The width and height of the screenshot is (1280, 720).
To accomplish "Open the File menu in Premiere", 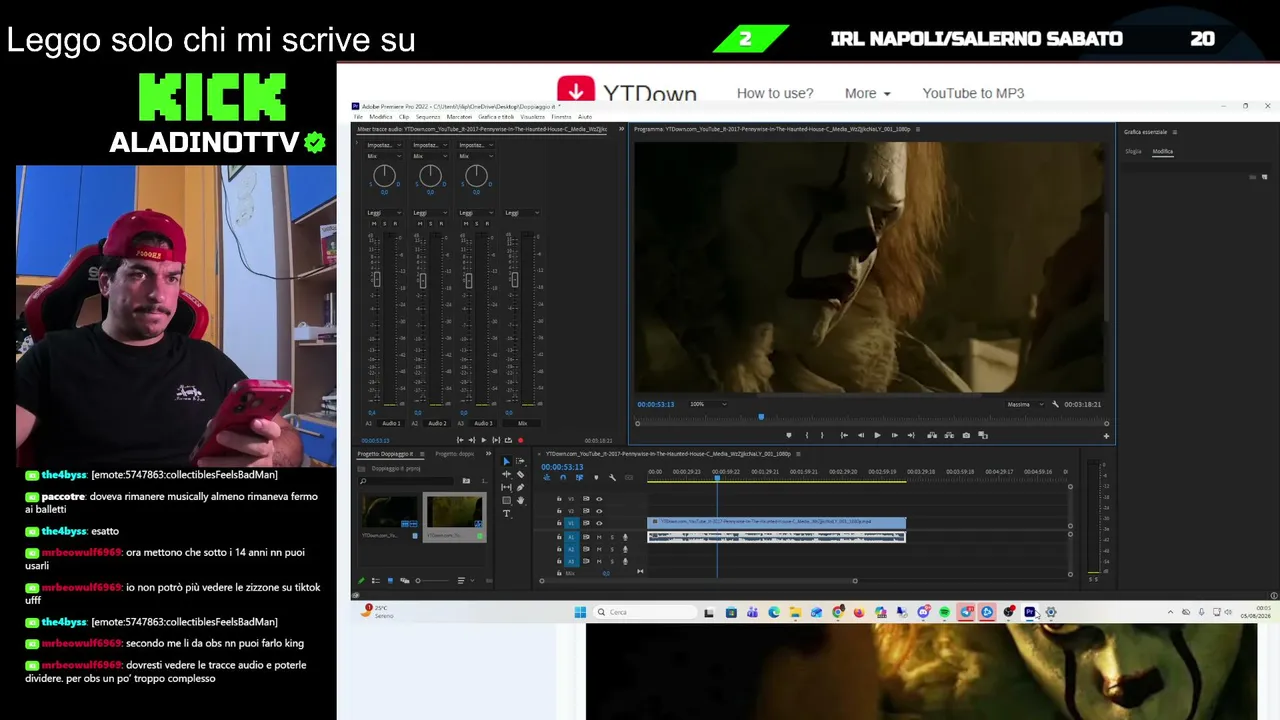I will coord(358,117).
